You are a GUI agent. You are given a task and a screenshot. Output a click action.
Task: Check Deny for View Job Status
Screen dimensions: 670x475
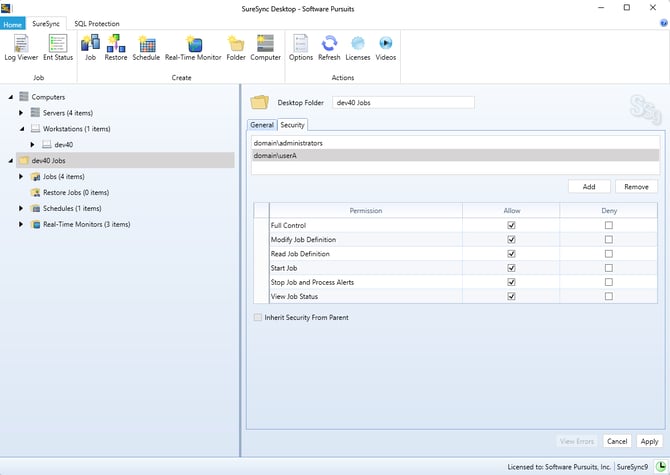tap(608, 296)
